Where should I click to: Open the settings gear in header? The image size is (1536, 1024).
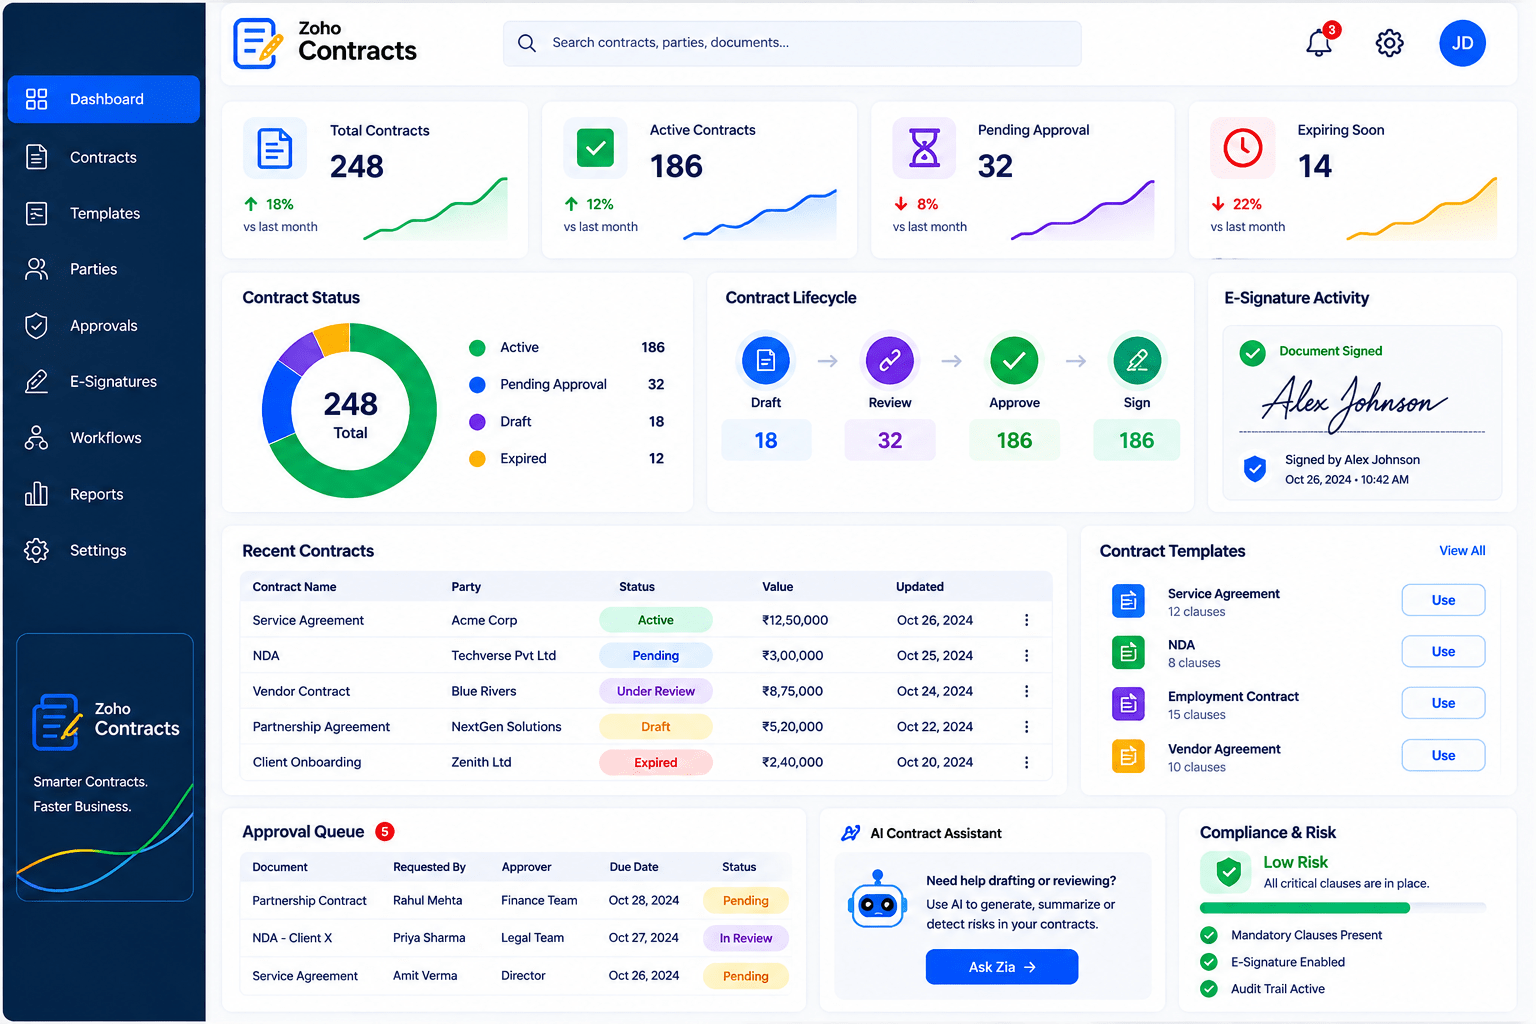coord(1389,43)
